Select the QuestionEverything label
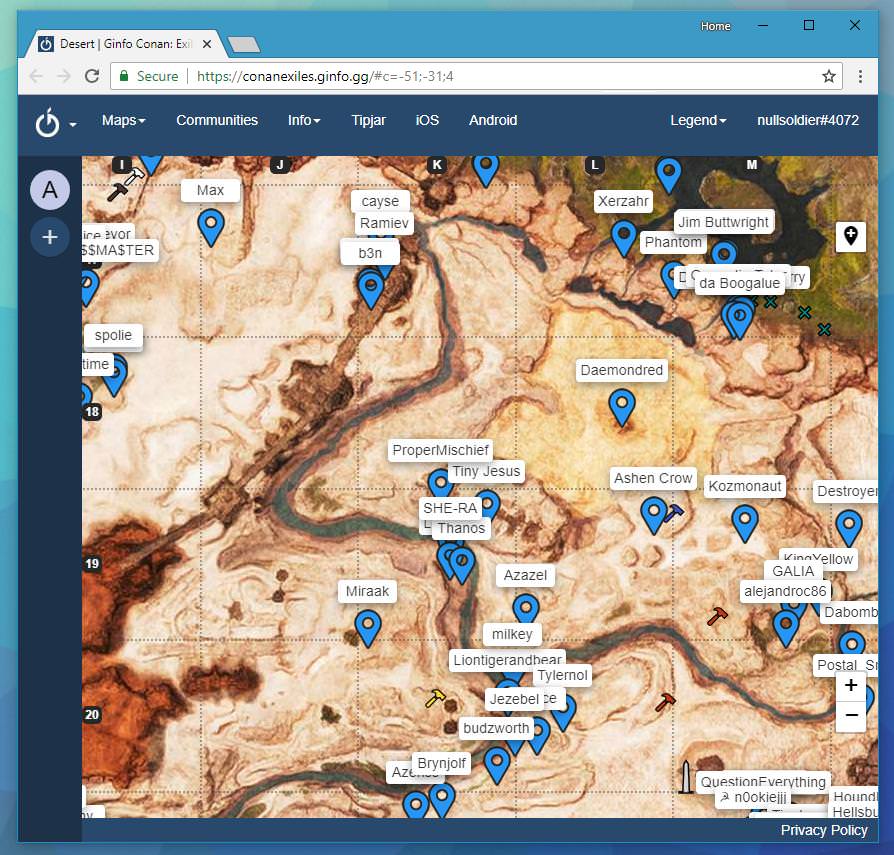 pos(763,782)
